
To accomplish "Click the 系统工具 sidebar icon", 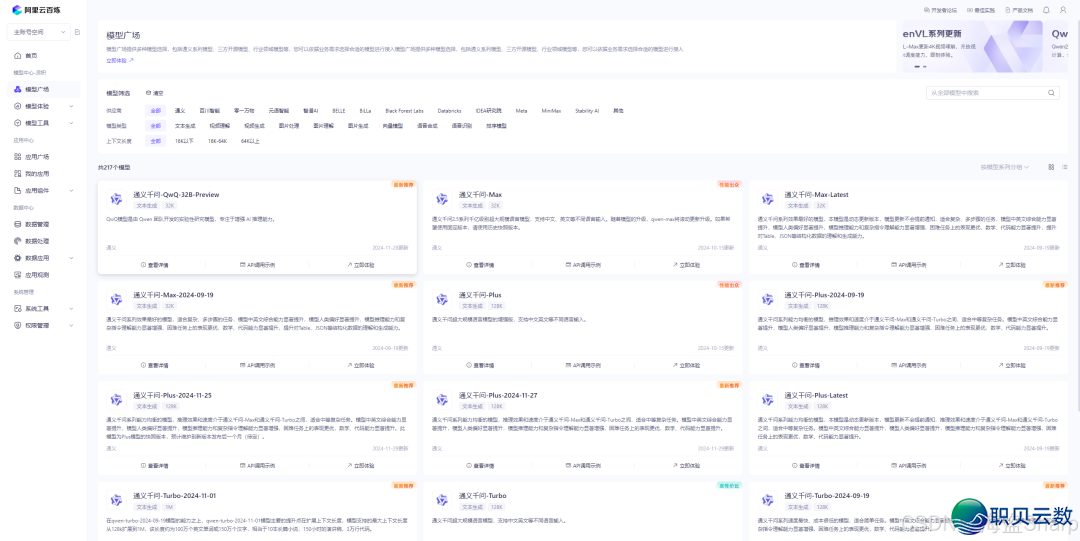I will click(x=18, y=308).
